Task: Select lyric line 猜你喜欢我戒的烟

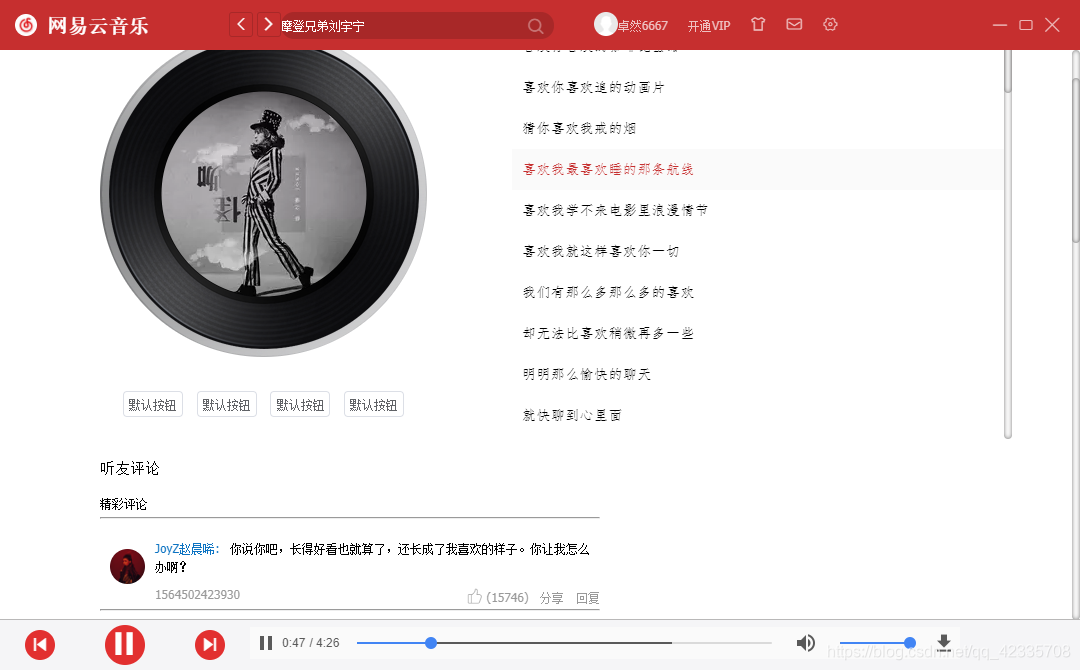Action: [x=579, y=128]
